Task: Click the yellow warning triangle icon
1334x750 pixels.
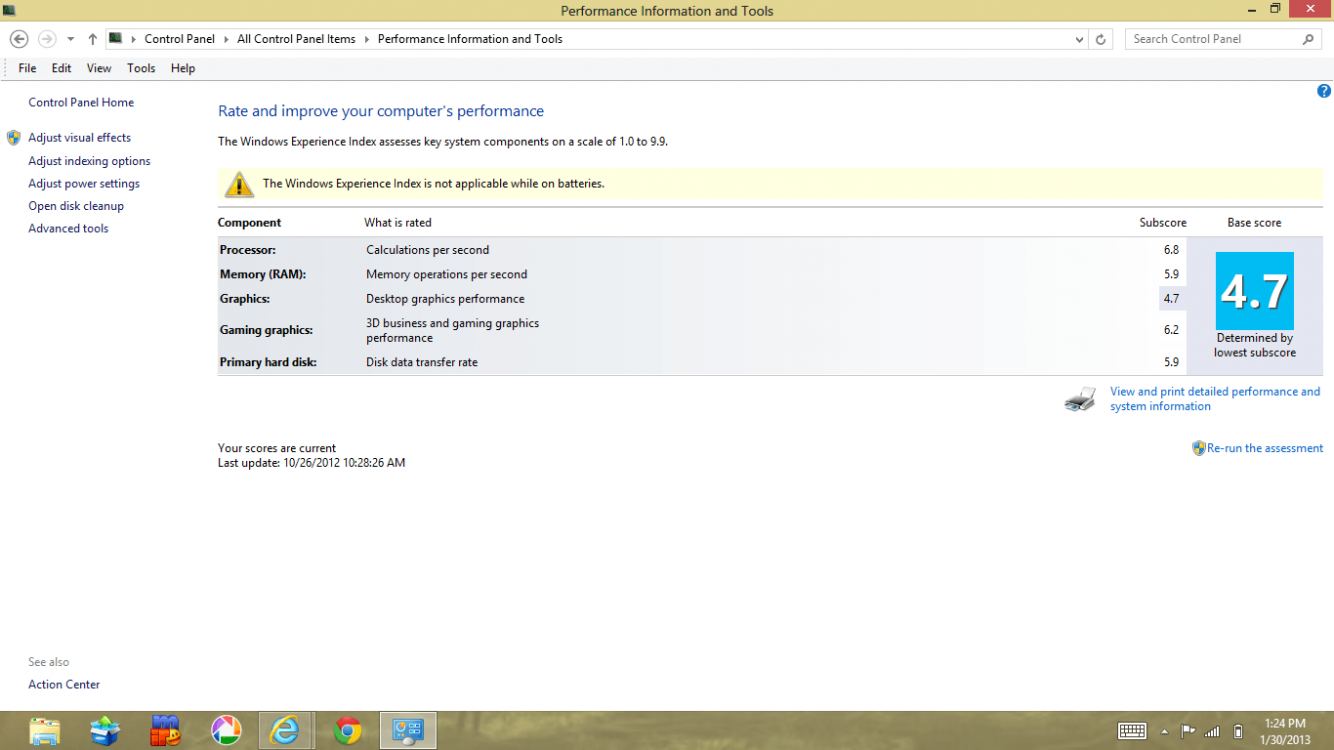Action: tap(239, 184)
